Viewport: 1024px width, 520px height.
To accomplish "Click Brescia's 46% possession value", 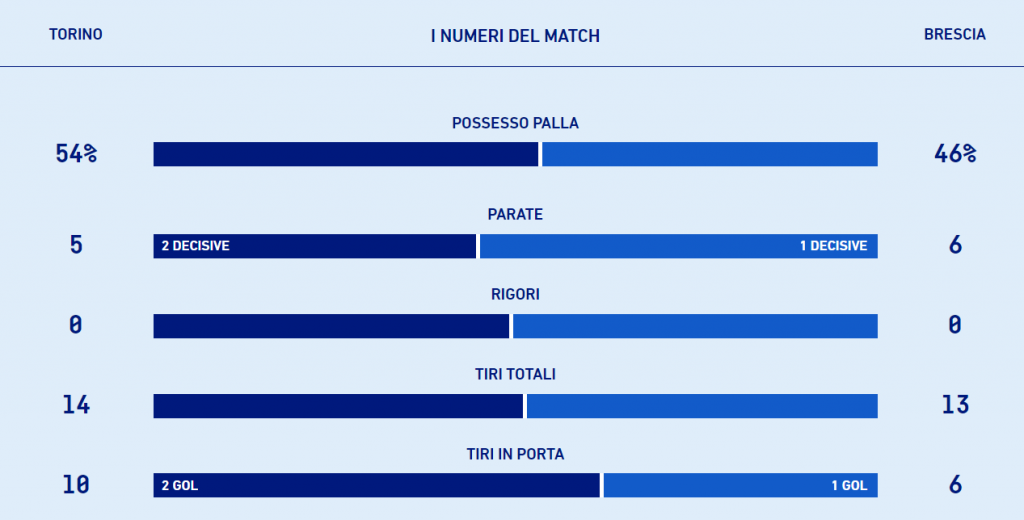I will coord(954,154).
